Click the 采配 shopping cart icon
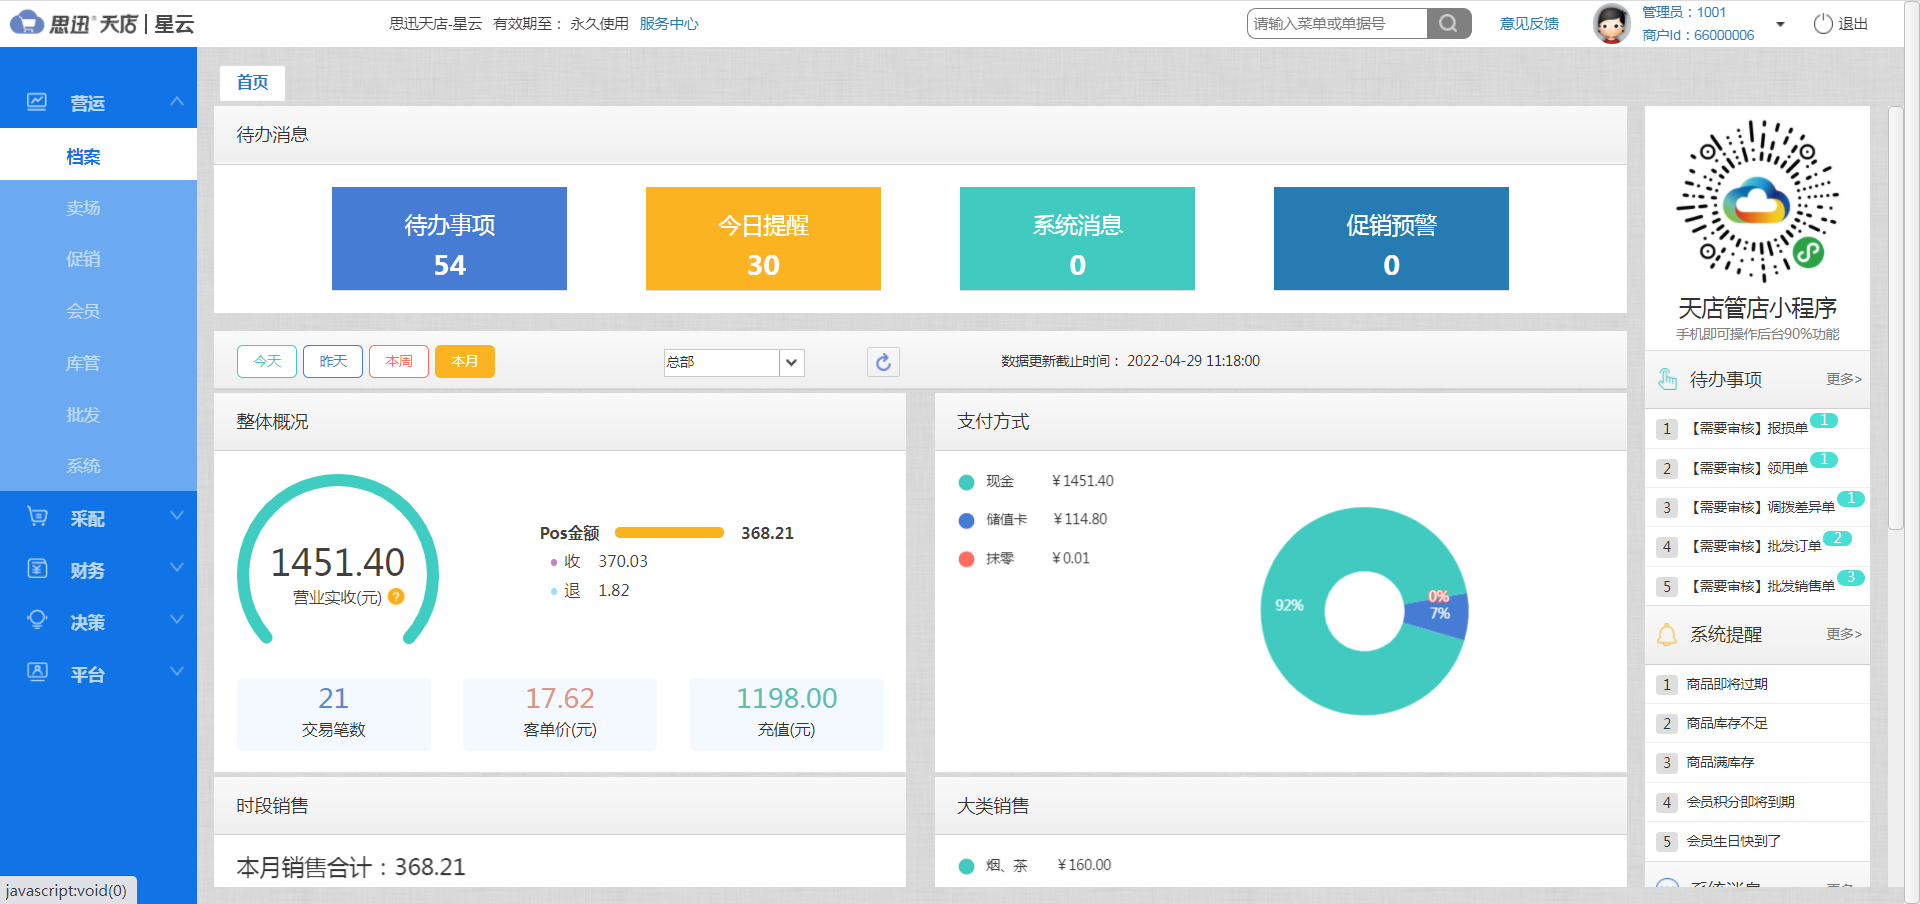 tap(37, 517)
